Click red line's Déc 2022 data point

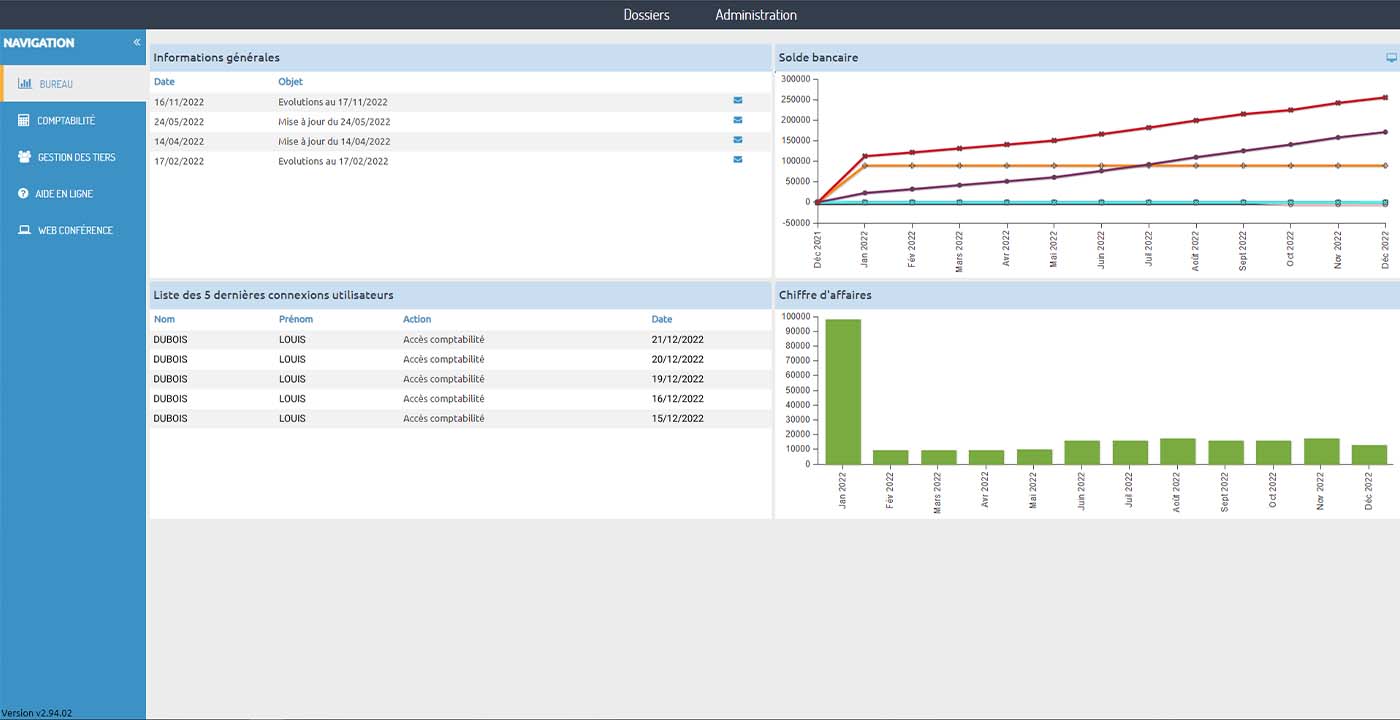click(x=1385, y=97)
